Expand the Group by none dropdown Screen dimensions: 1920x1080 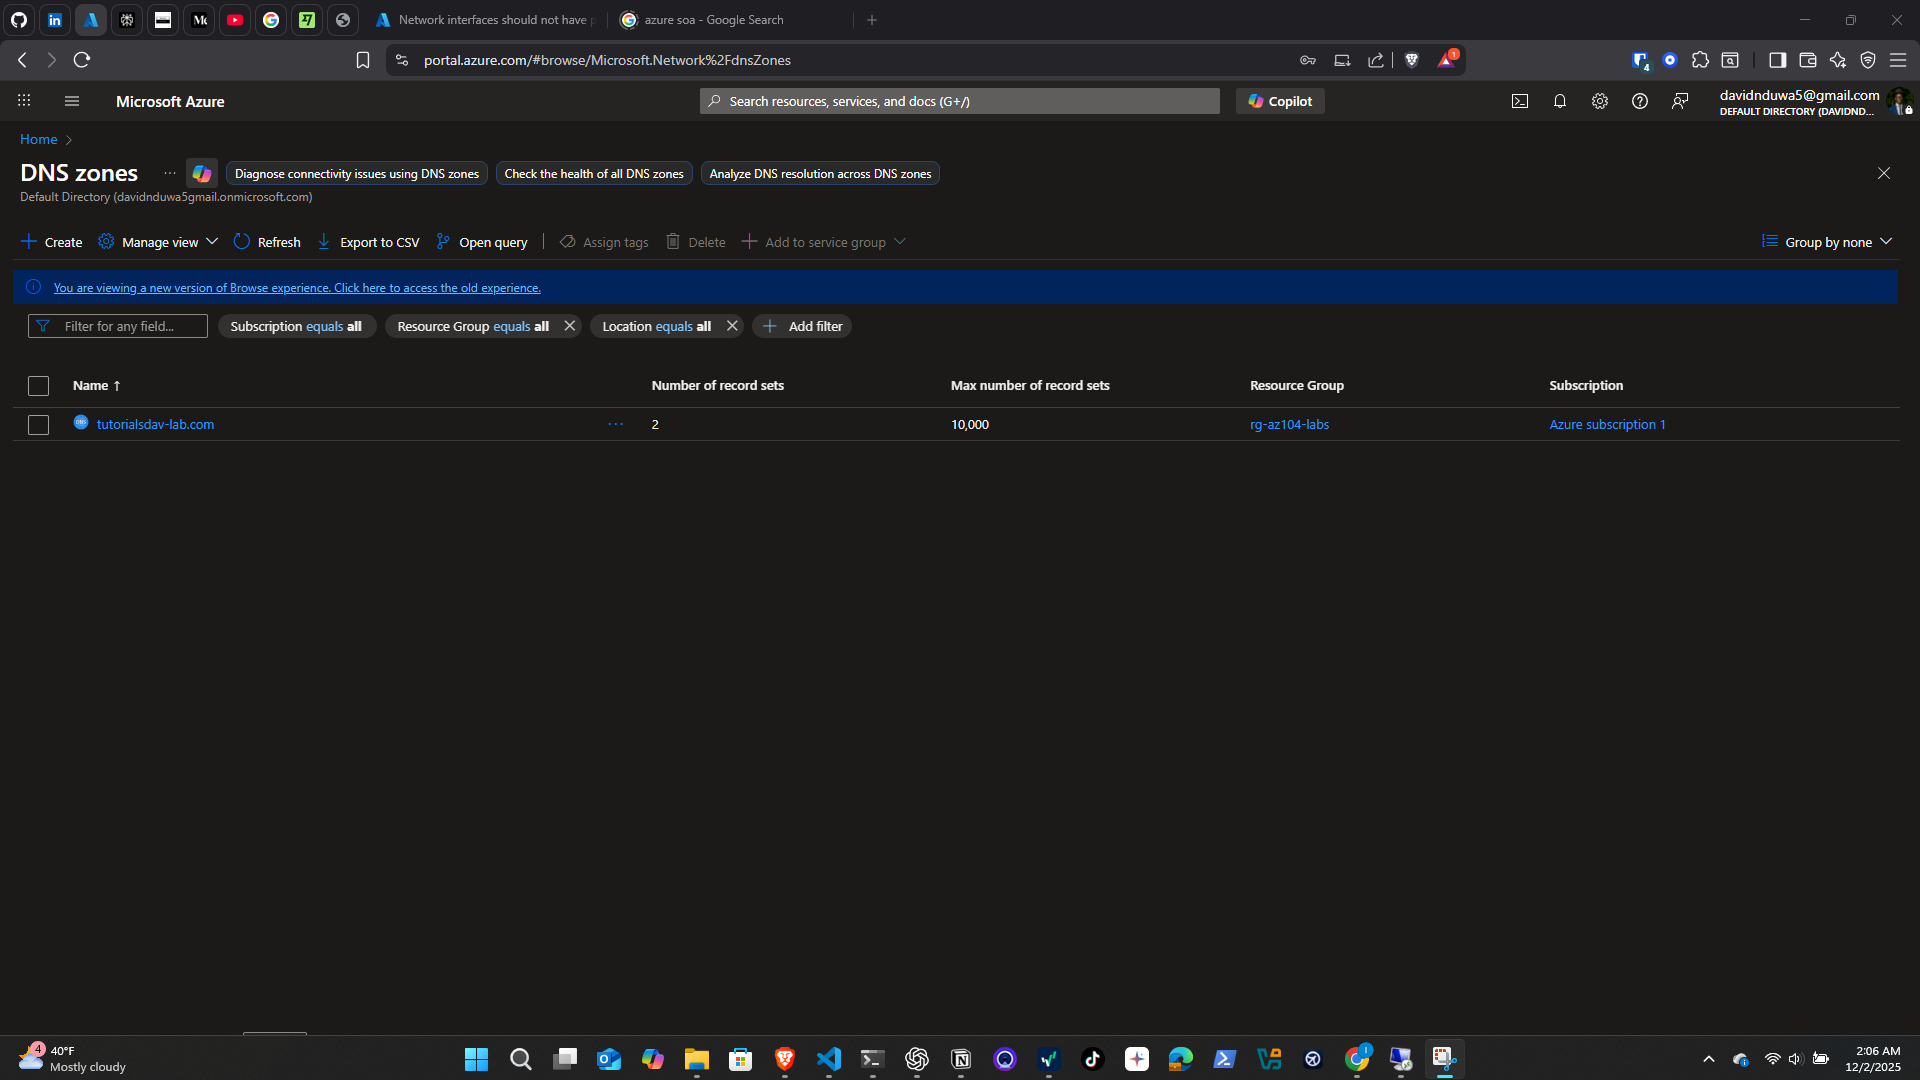click(x=1827, y=242)
